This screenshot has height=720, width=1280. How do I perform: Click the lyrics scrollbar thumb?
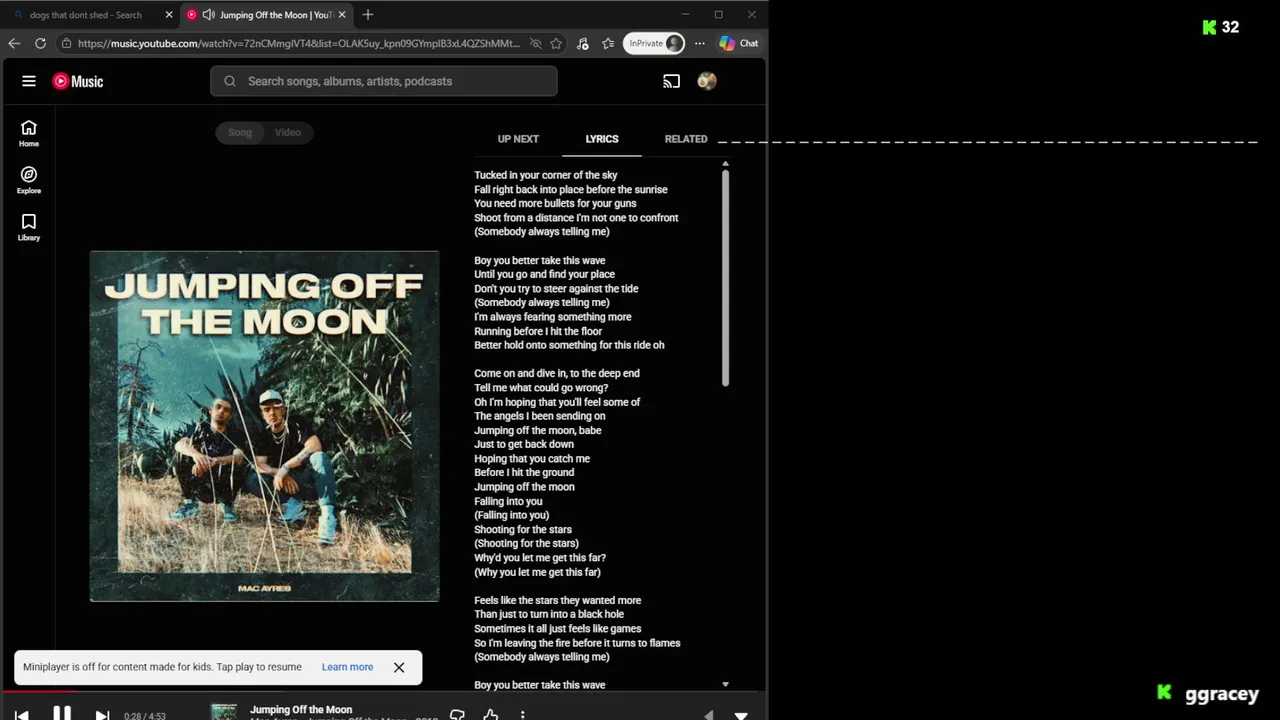pyautogui.click(x=725, y=278)
